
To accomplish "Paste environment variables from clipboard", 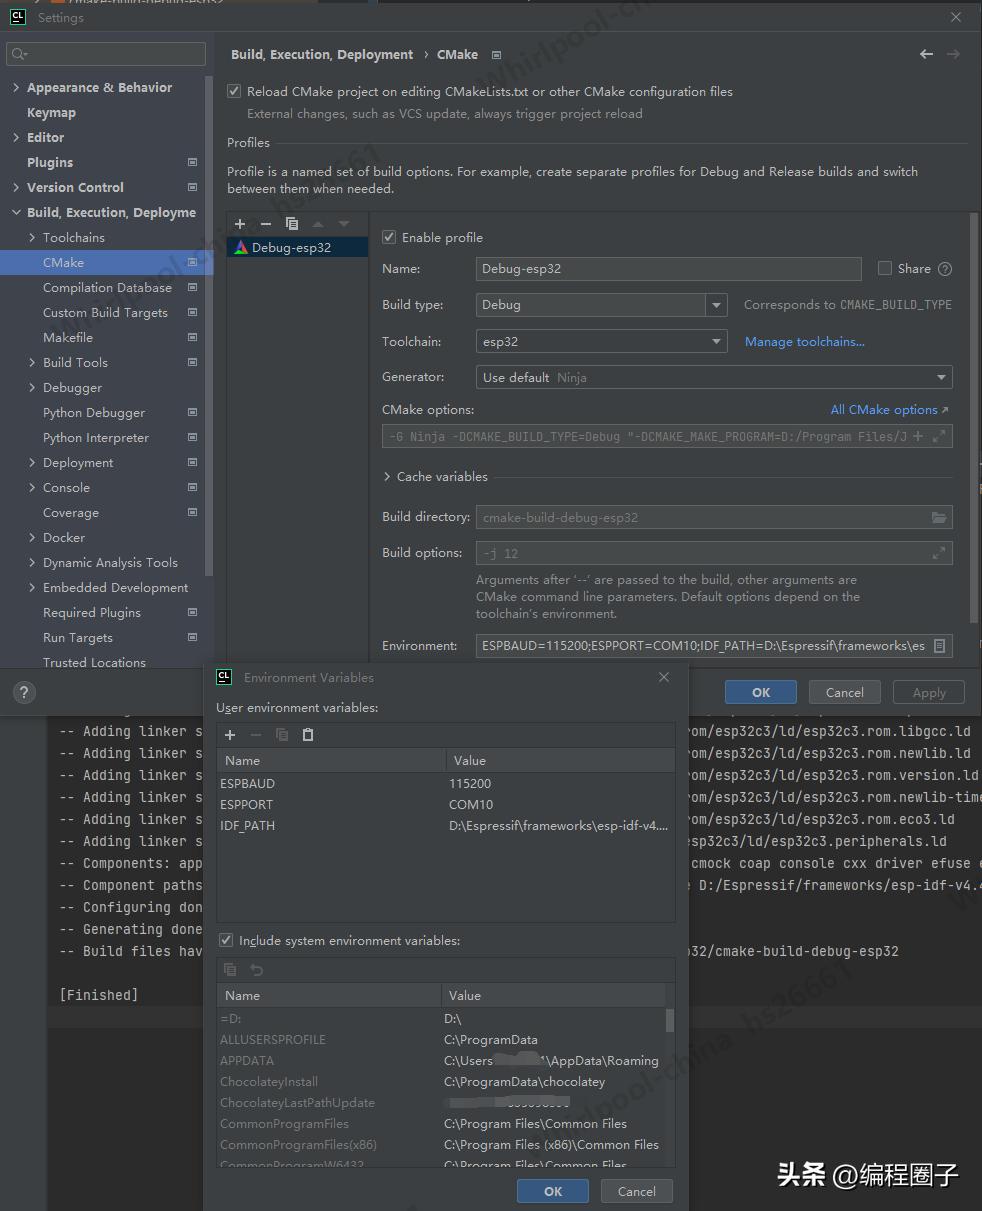I will [x=307, y=735].
